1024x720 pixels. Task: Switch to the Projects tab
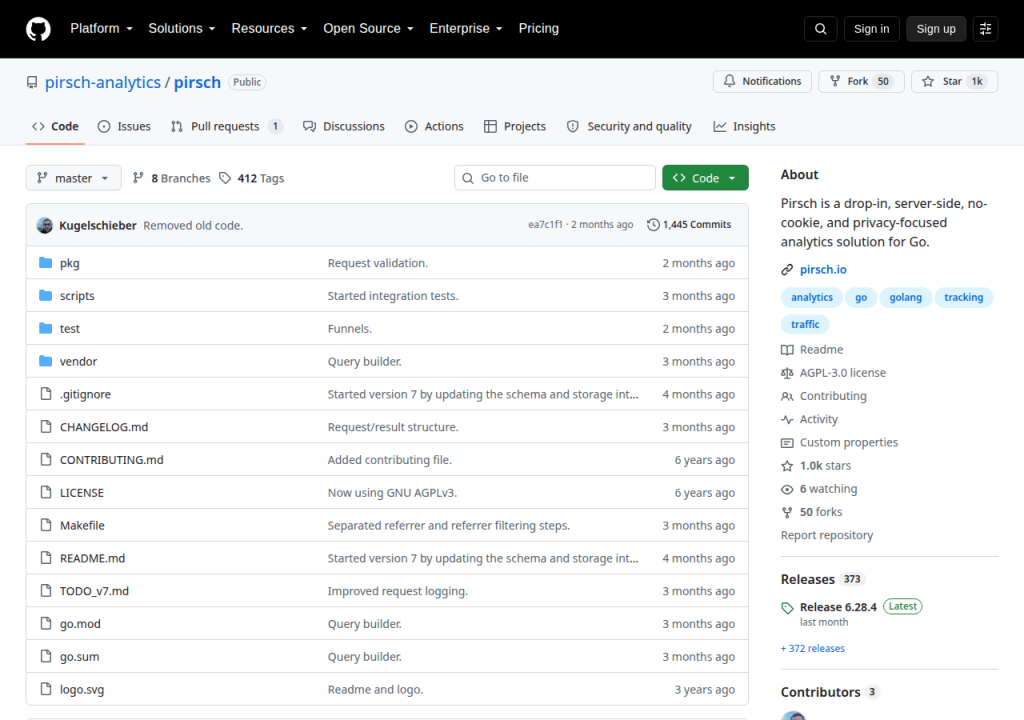click(x=515, y=126)
